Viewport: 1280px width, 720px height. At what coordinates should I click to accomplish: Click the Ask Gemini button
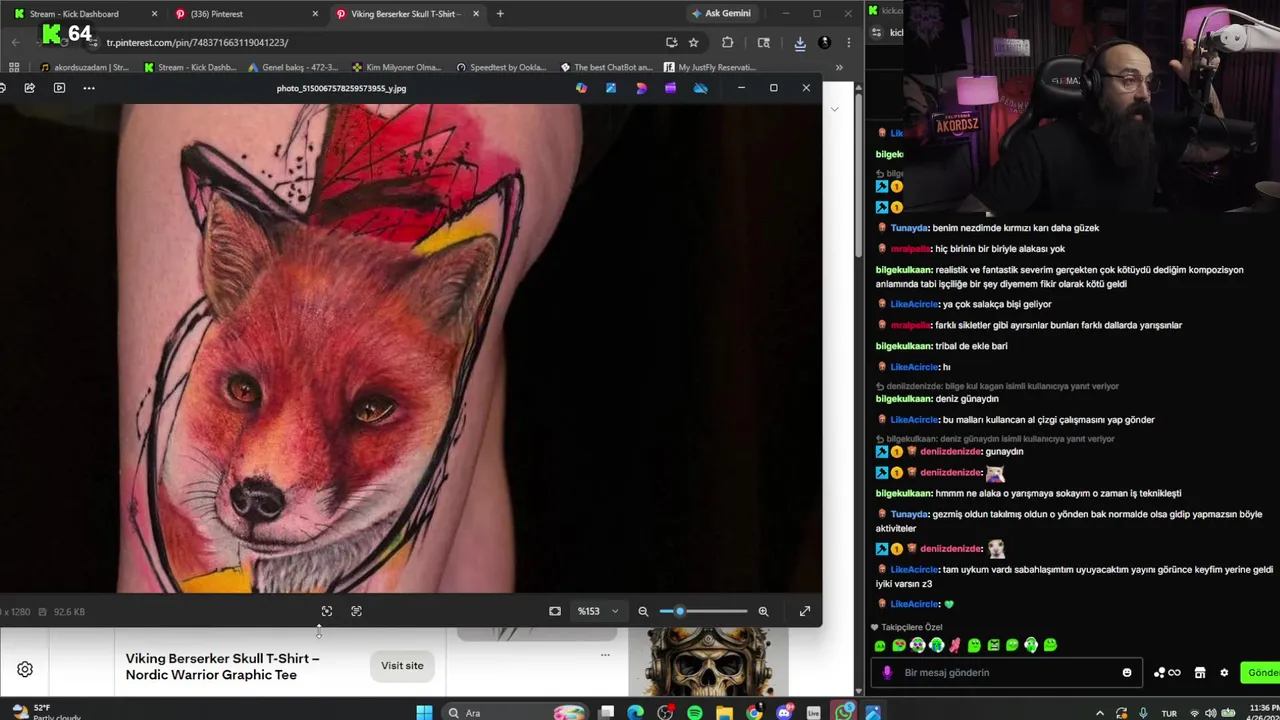[x=722, y=14]
